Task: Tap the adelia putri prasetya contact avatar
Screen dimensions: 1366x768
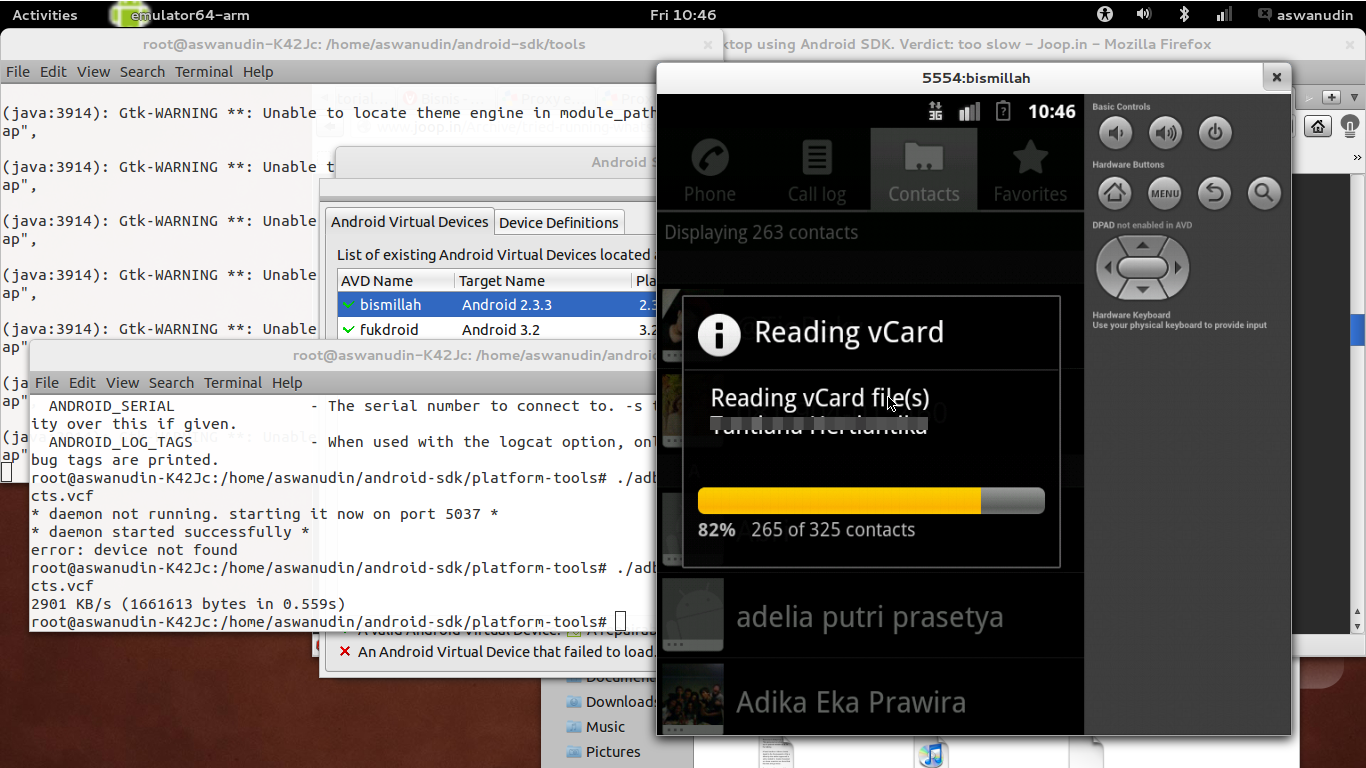Action: click(x=693, y=616)
